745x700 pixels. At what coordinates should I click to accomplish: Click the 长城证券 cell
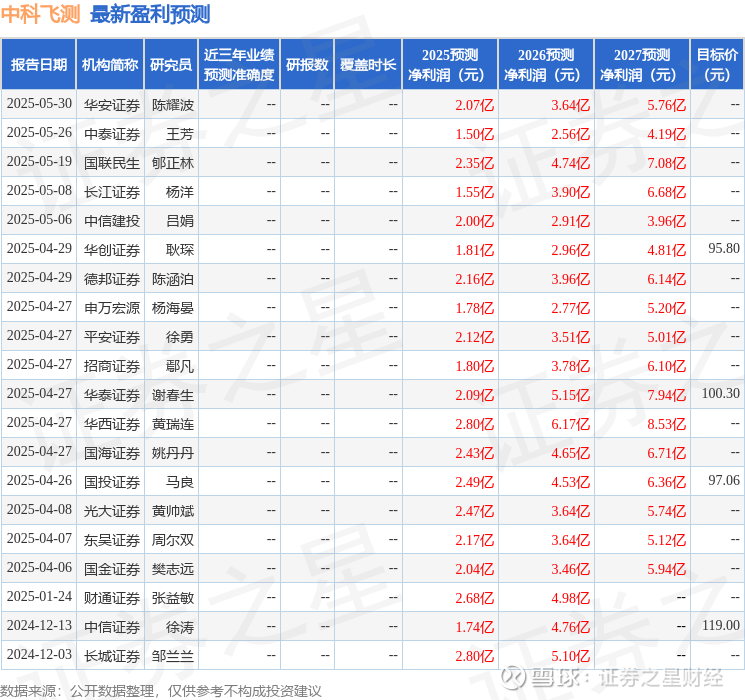tap(112, 656)
